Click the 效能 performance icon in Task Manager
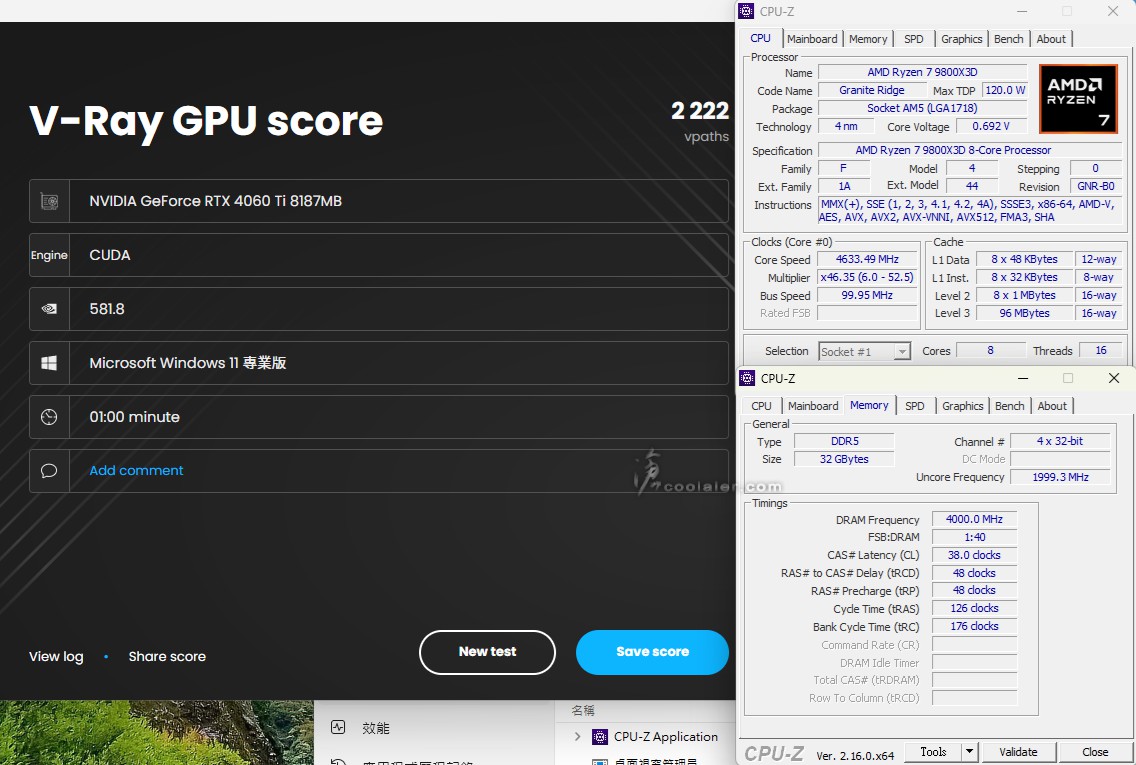The height and width of the screenshot is (765, 1136). click(x=338, y=728)
